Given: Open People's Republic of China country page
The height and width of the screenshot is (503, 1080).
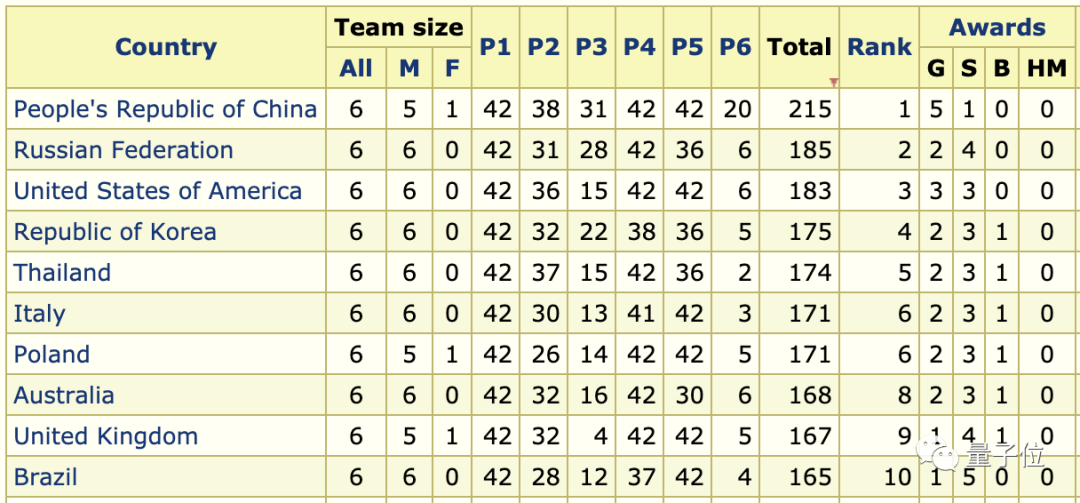Looking at the screenshot, I should pos(165,109).
